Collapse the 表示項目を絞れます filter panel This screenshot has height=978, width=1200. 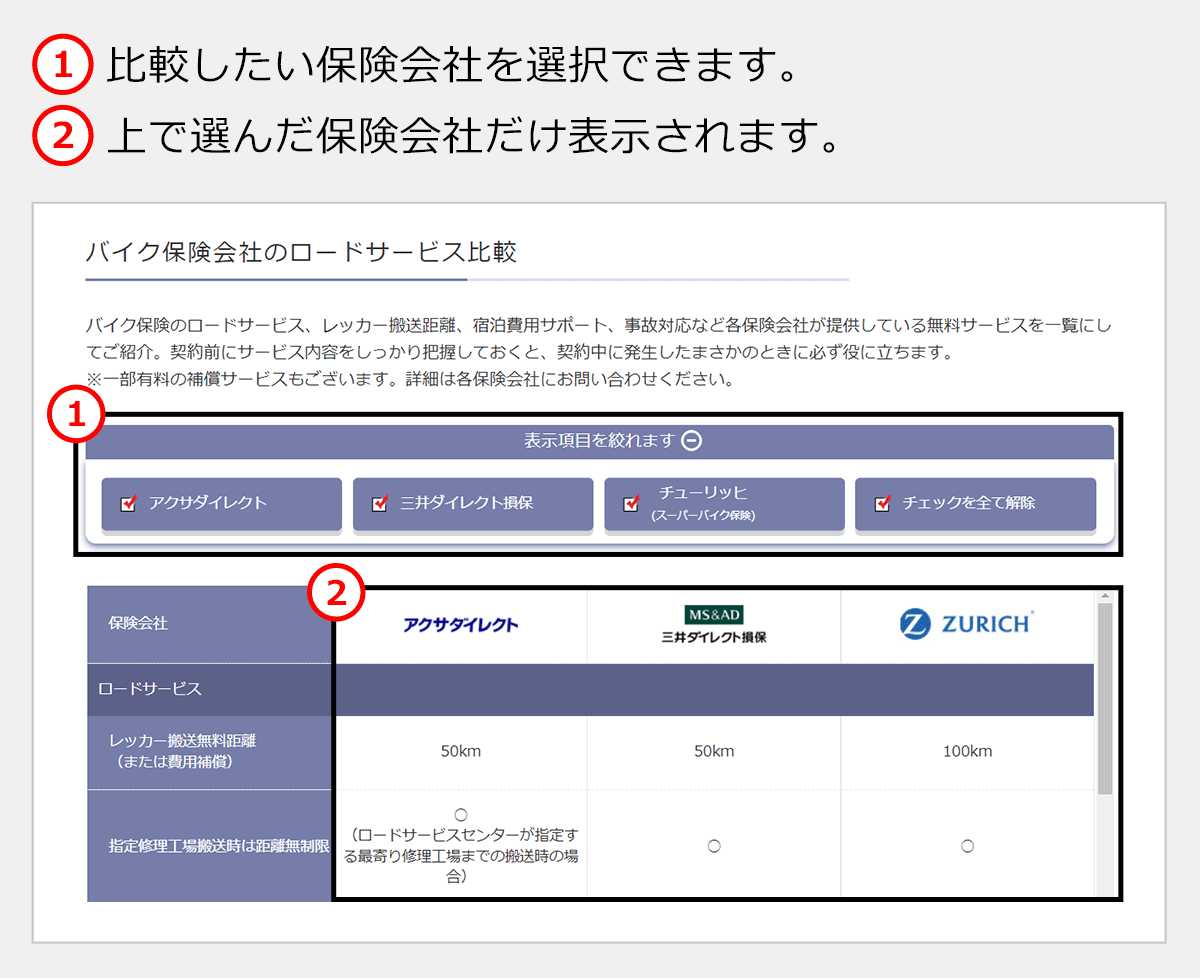(x=600, y=441)
